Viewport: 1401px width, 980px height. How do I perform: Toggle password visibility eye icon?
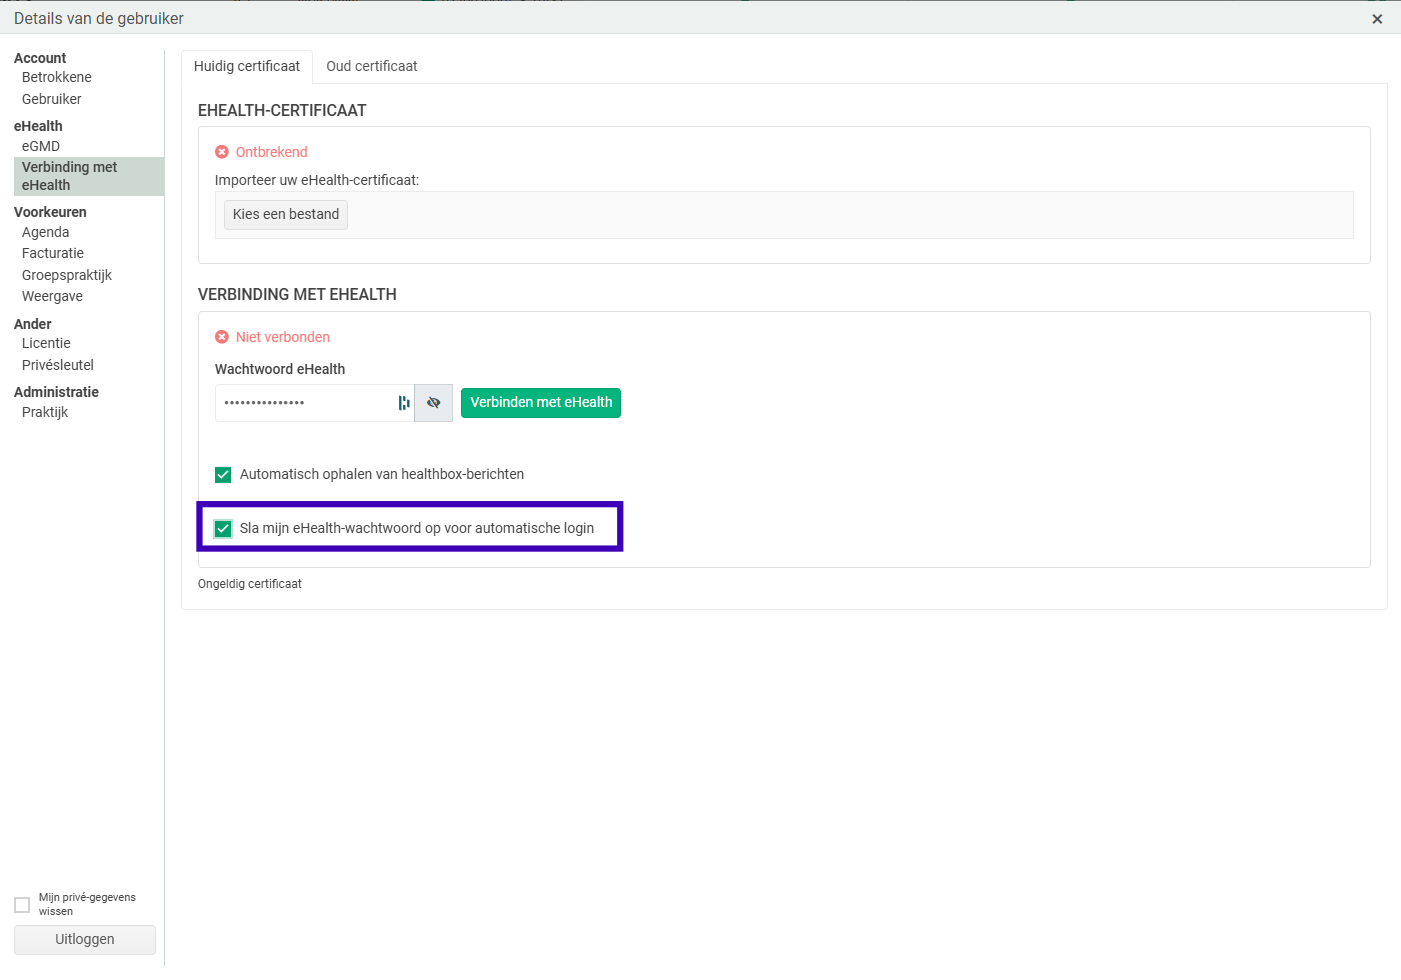(433, 403)
